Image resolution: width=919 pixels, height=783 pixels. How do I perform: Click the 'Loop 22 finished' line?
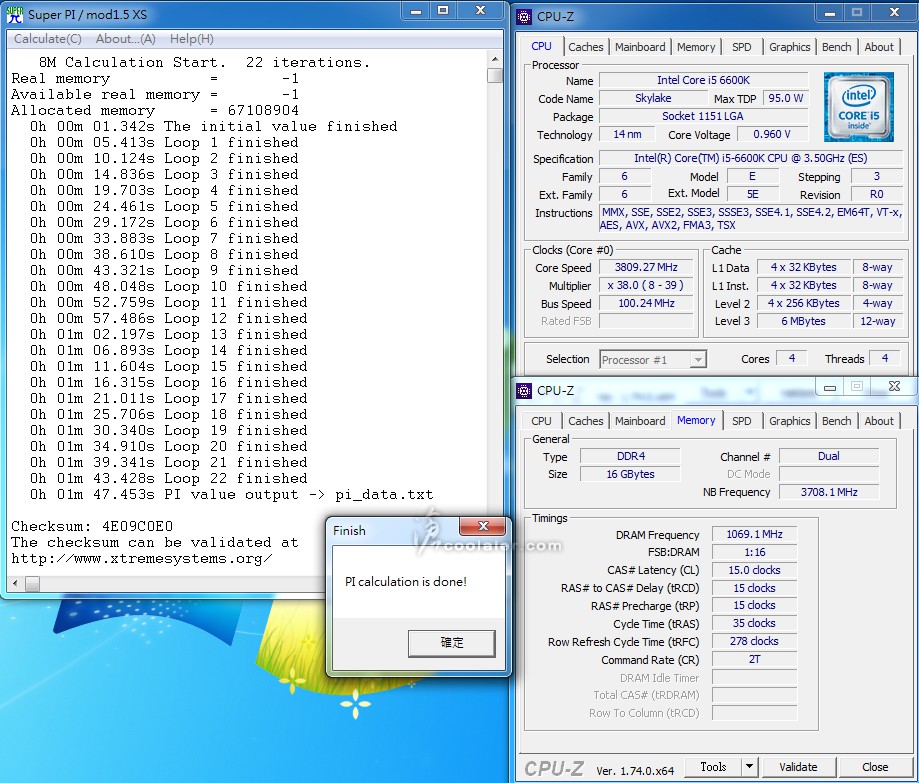point(168,478)
